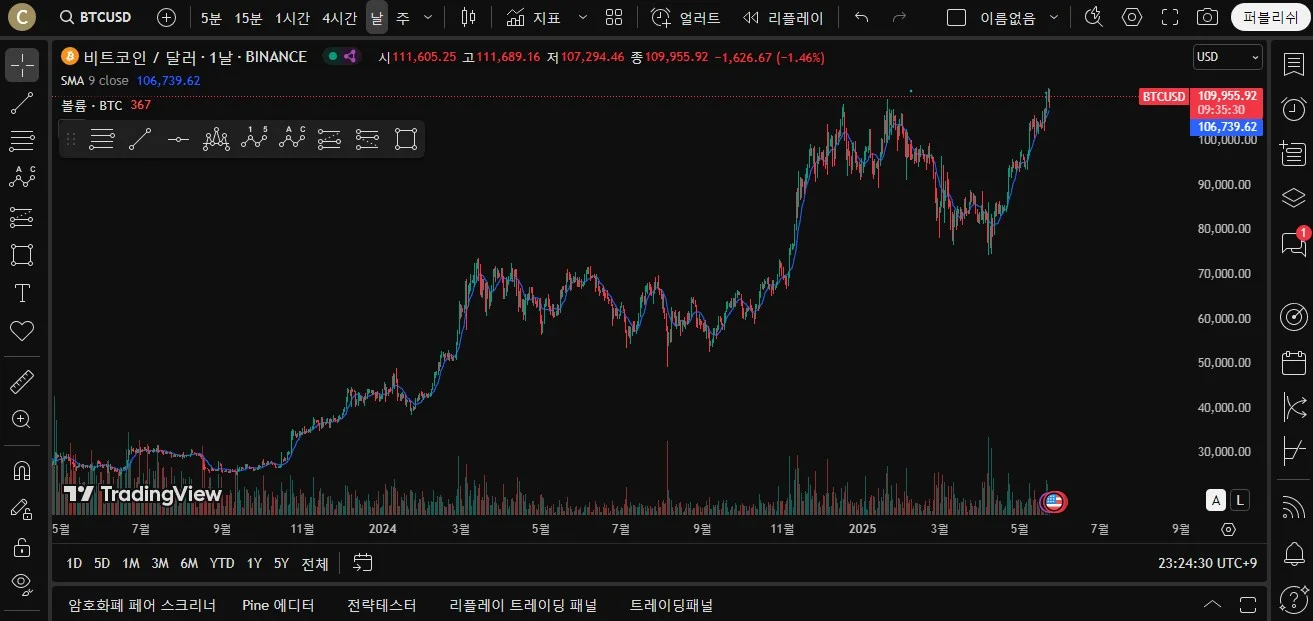Open quick search lightning magnifier icon
Viewport: 1313px width, 621px height.
click(x=1093, y=17)
